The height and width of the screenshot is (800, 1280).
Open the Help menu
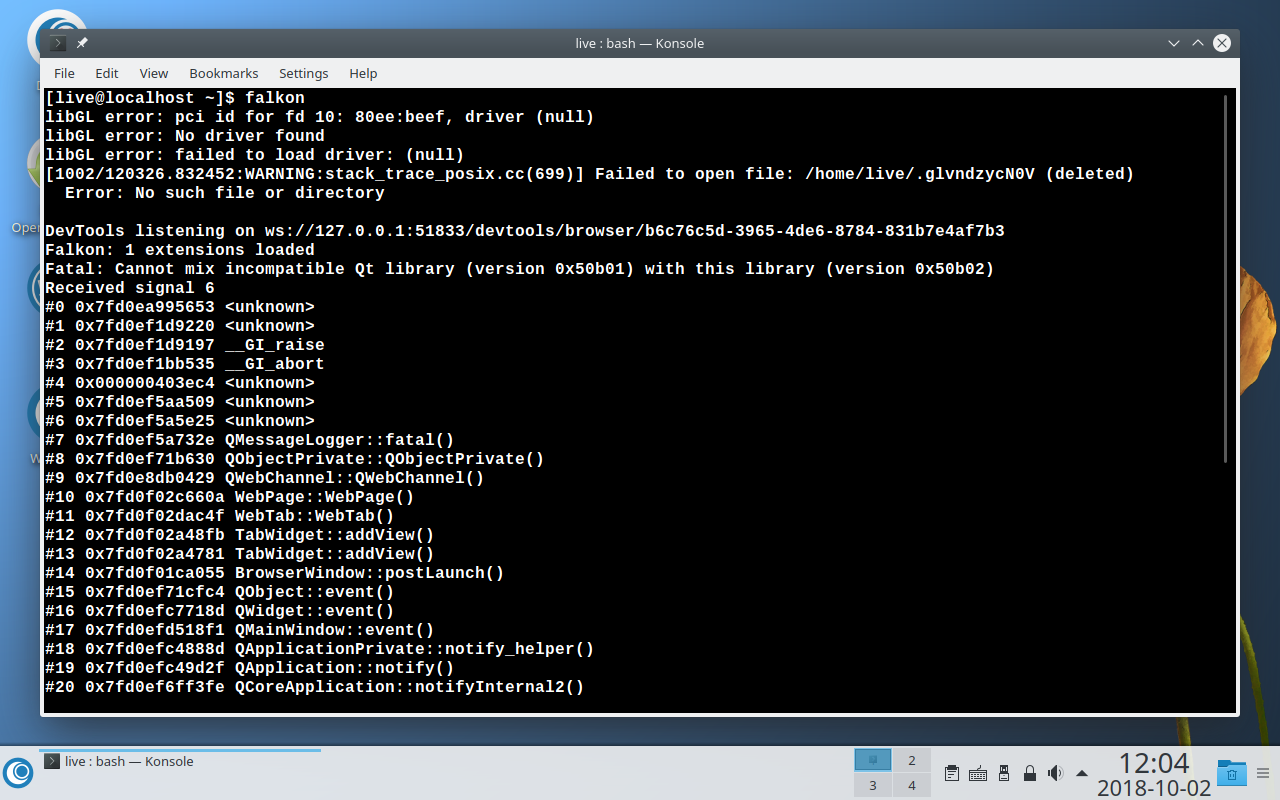tap(363, 73)
